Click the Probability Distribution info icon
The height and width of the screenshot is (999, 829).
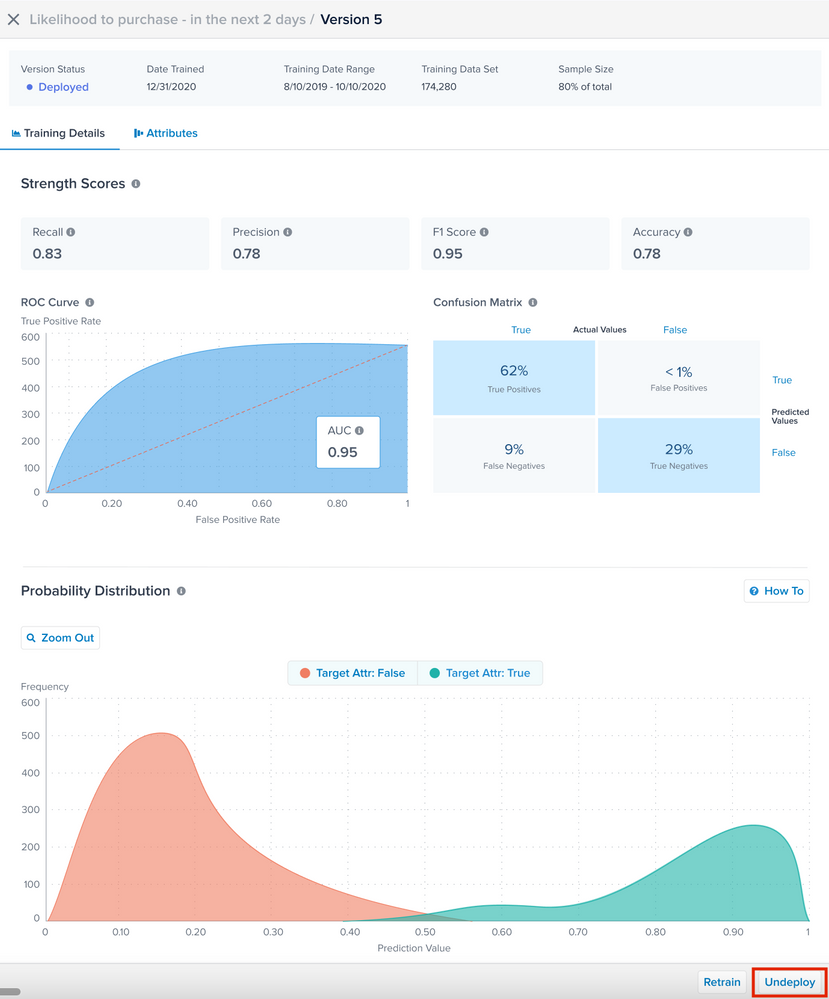click(x=181, y=591)
